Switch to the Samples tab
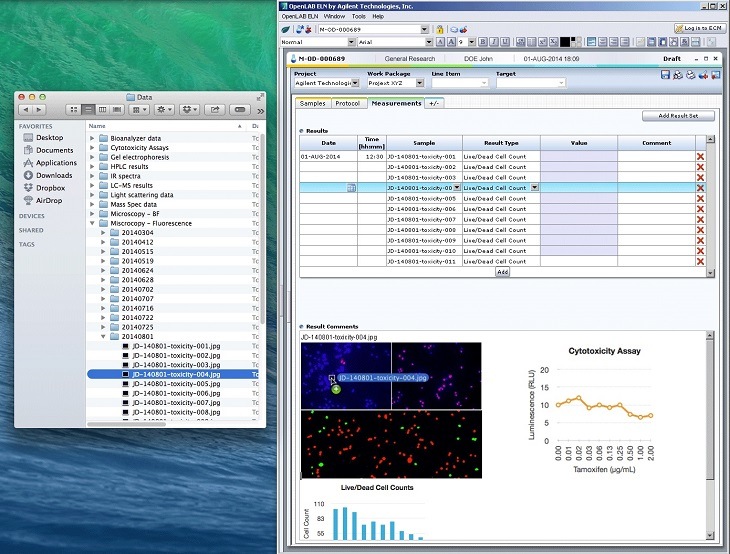Image resolution: width=730 pixels, height=554 pixels. point(313,103)
